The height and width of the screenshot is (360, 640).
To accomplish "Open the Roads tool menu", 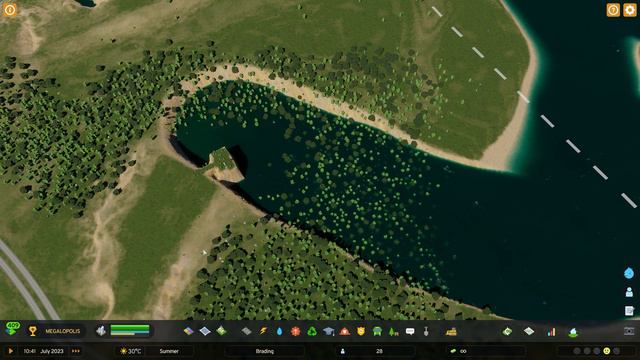I will 247,331.
